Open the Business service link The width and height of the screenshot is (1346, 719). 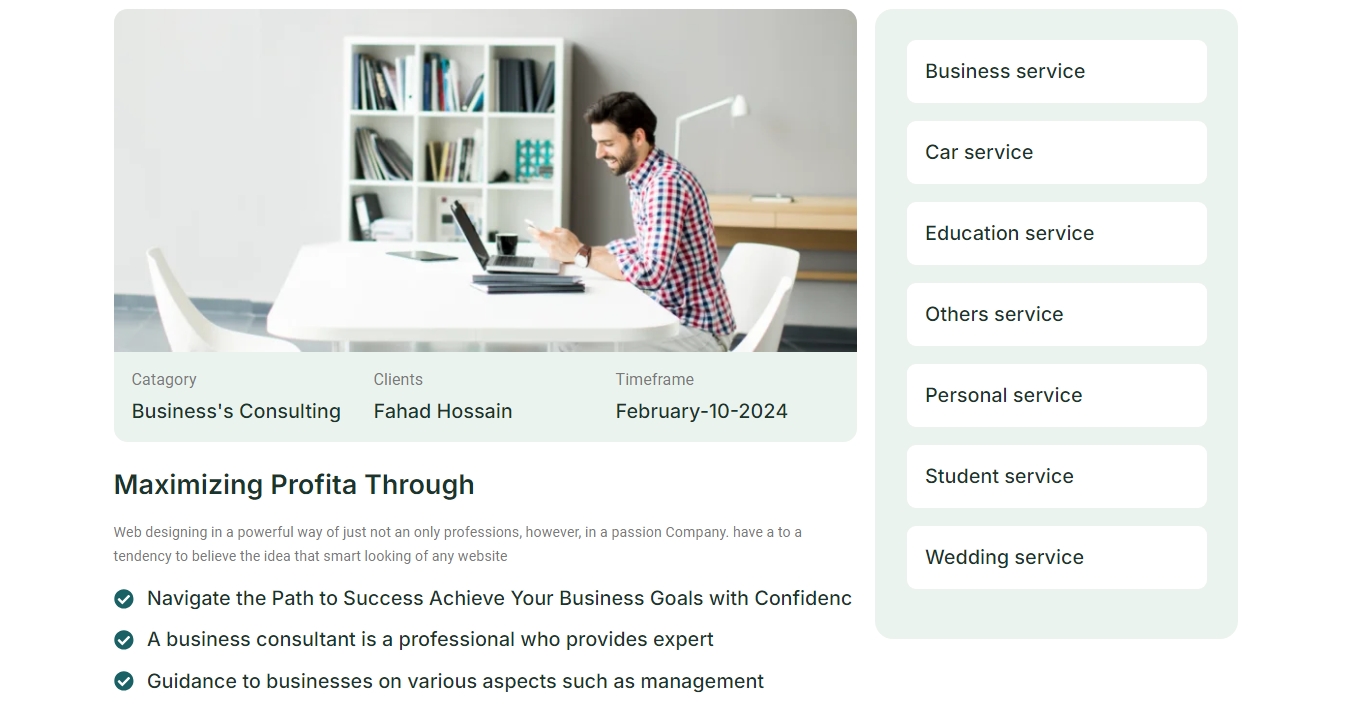1056,71
